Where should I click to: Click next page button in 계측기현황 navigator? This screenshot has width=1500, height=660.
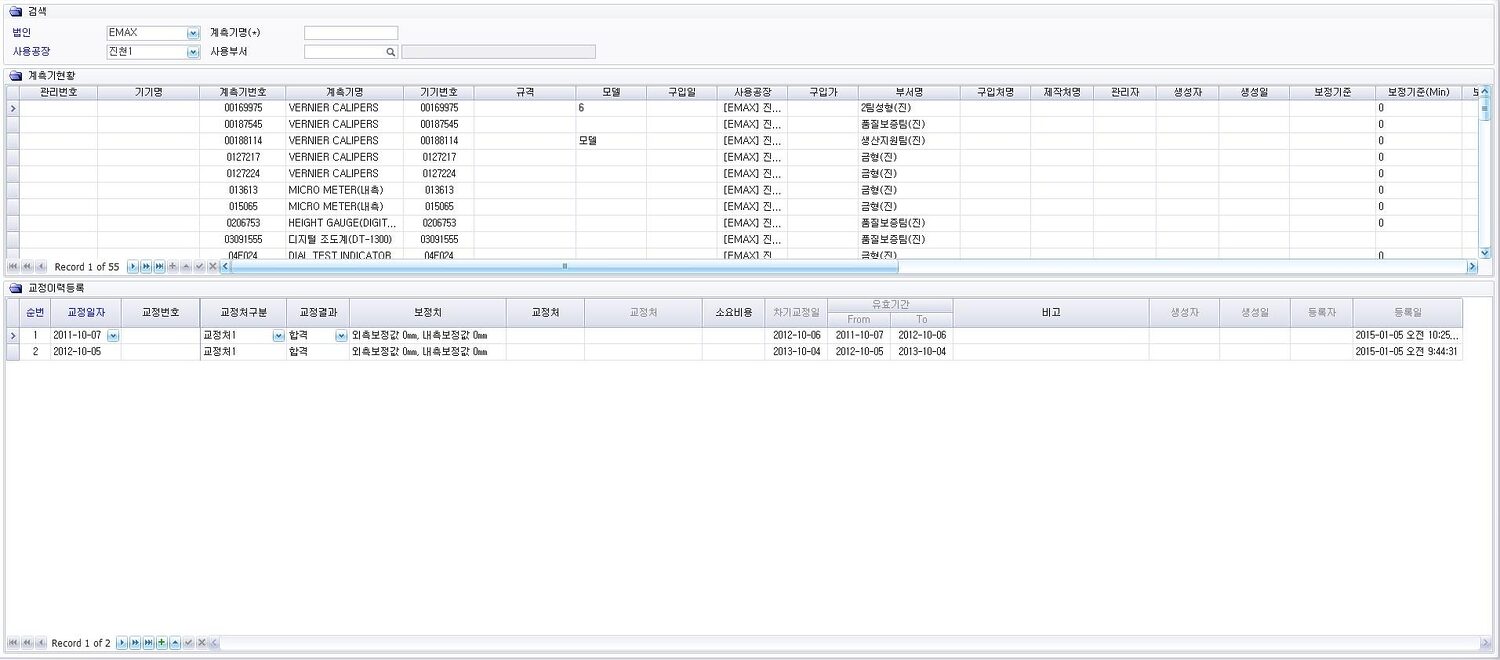coord(146,267)
